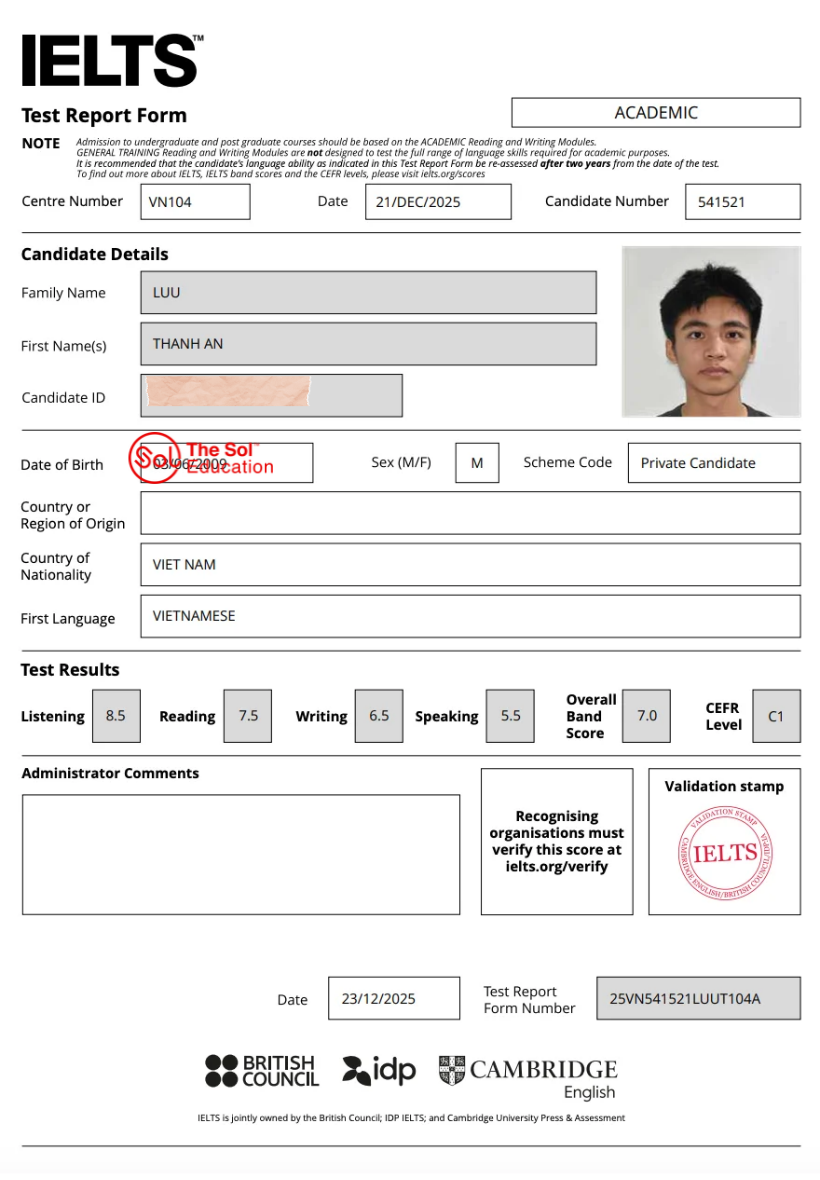Image resolution: width=820 pixels, height=1180 pixels.
Task: Click the Centre Number label
Action: [x=72, y=202]
